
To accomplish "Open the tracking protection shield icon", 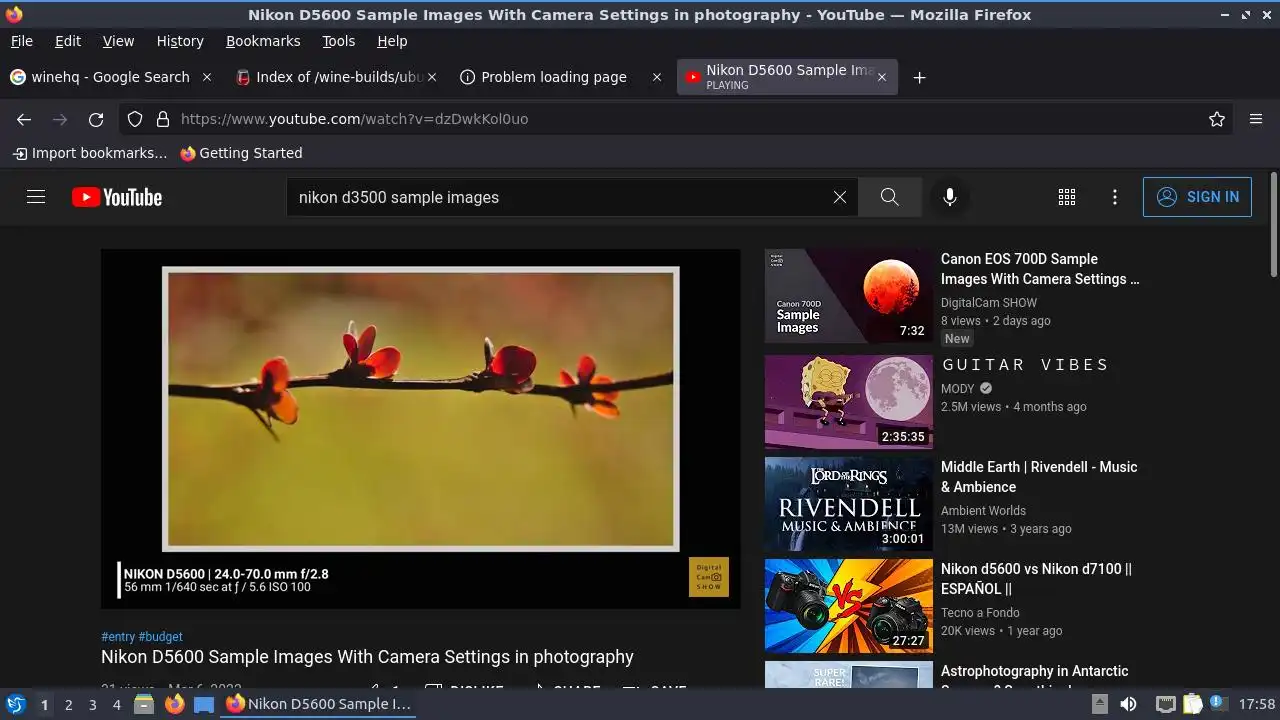I will [x=135, y=119].
